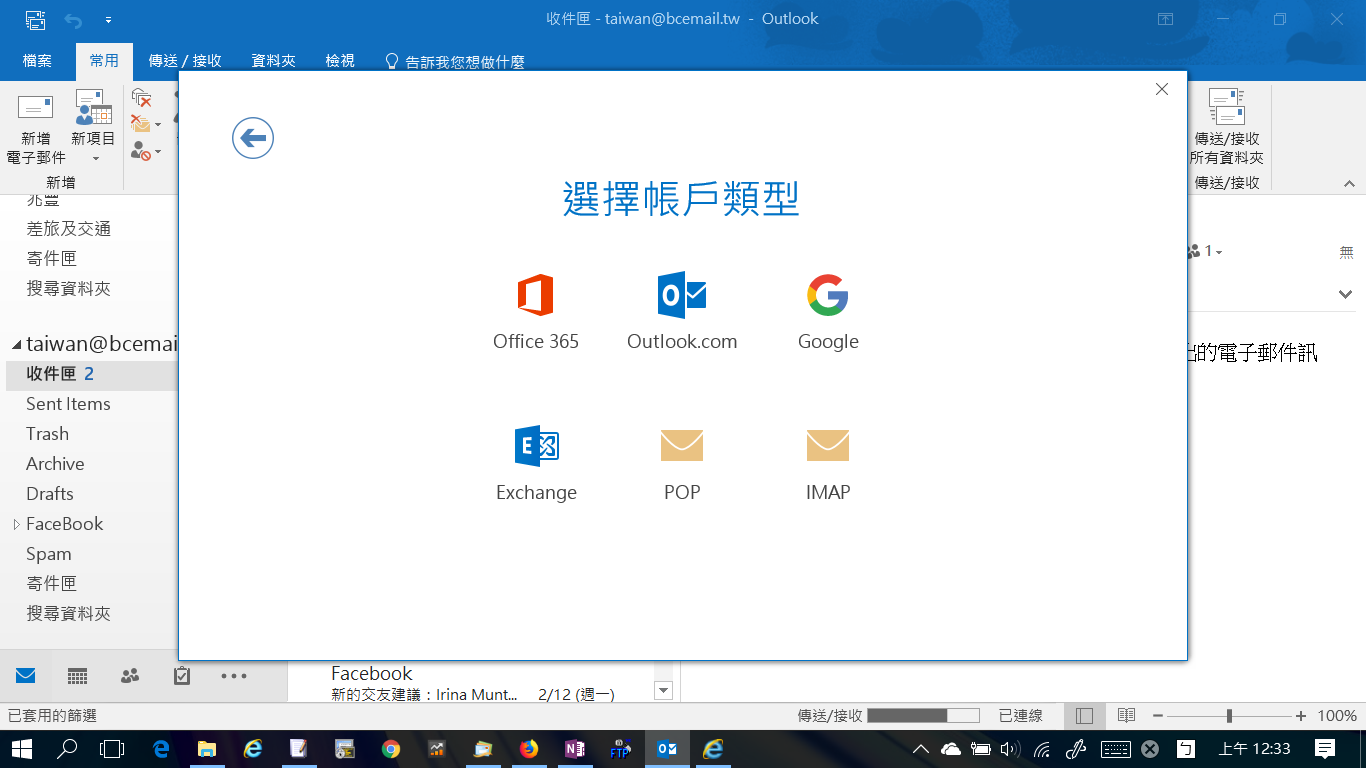Open the Sent Items folder

point(68,404)
